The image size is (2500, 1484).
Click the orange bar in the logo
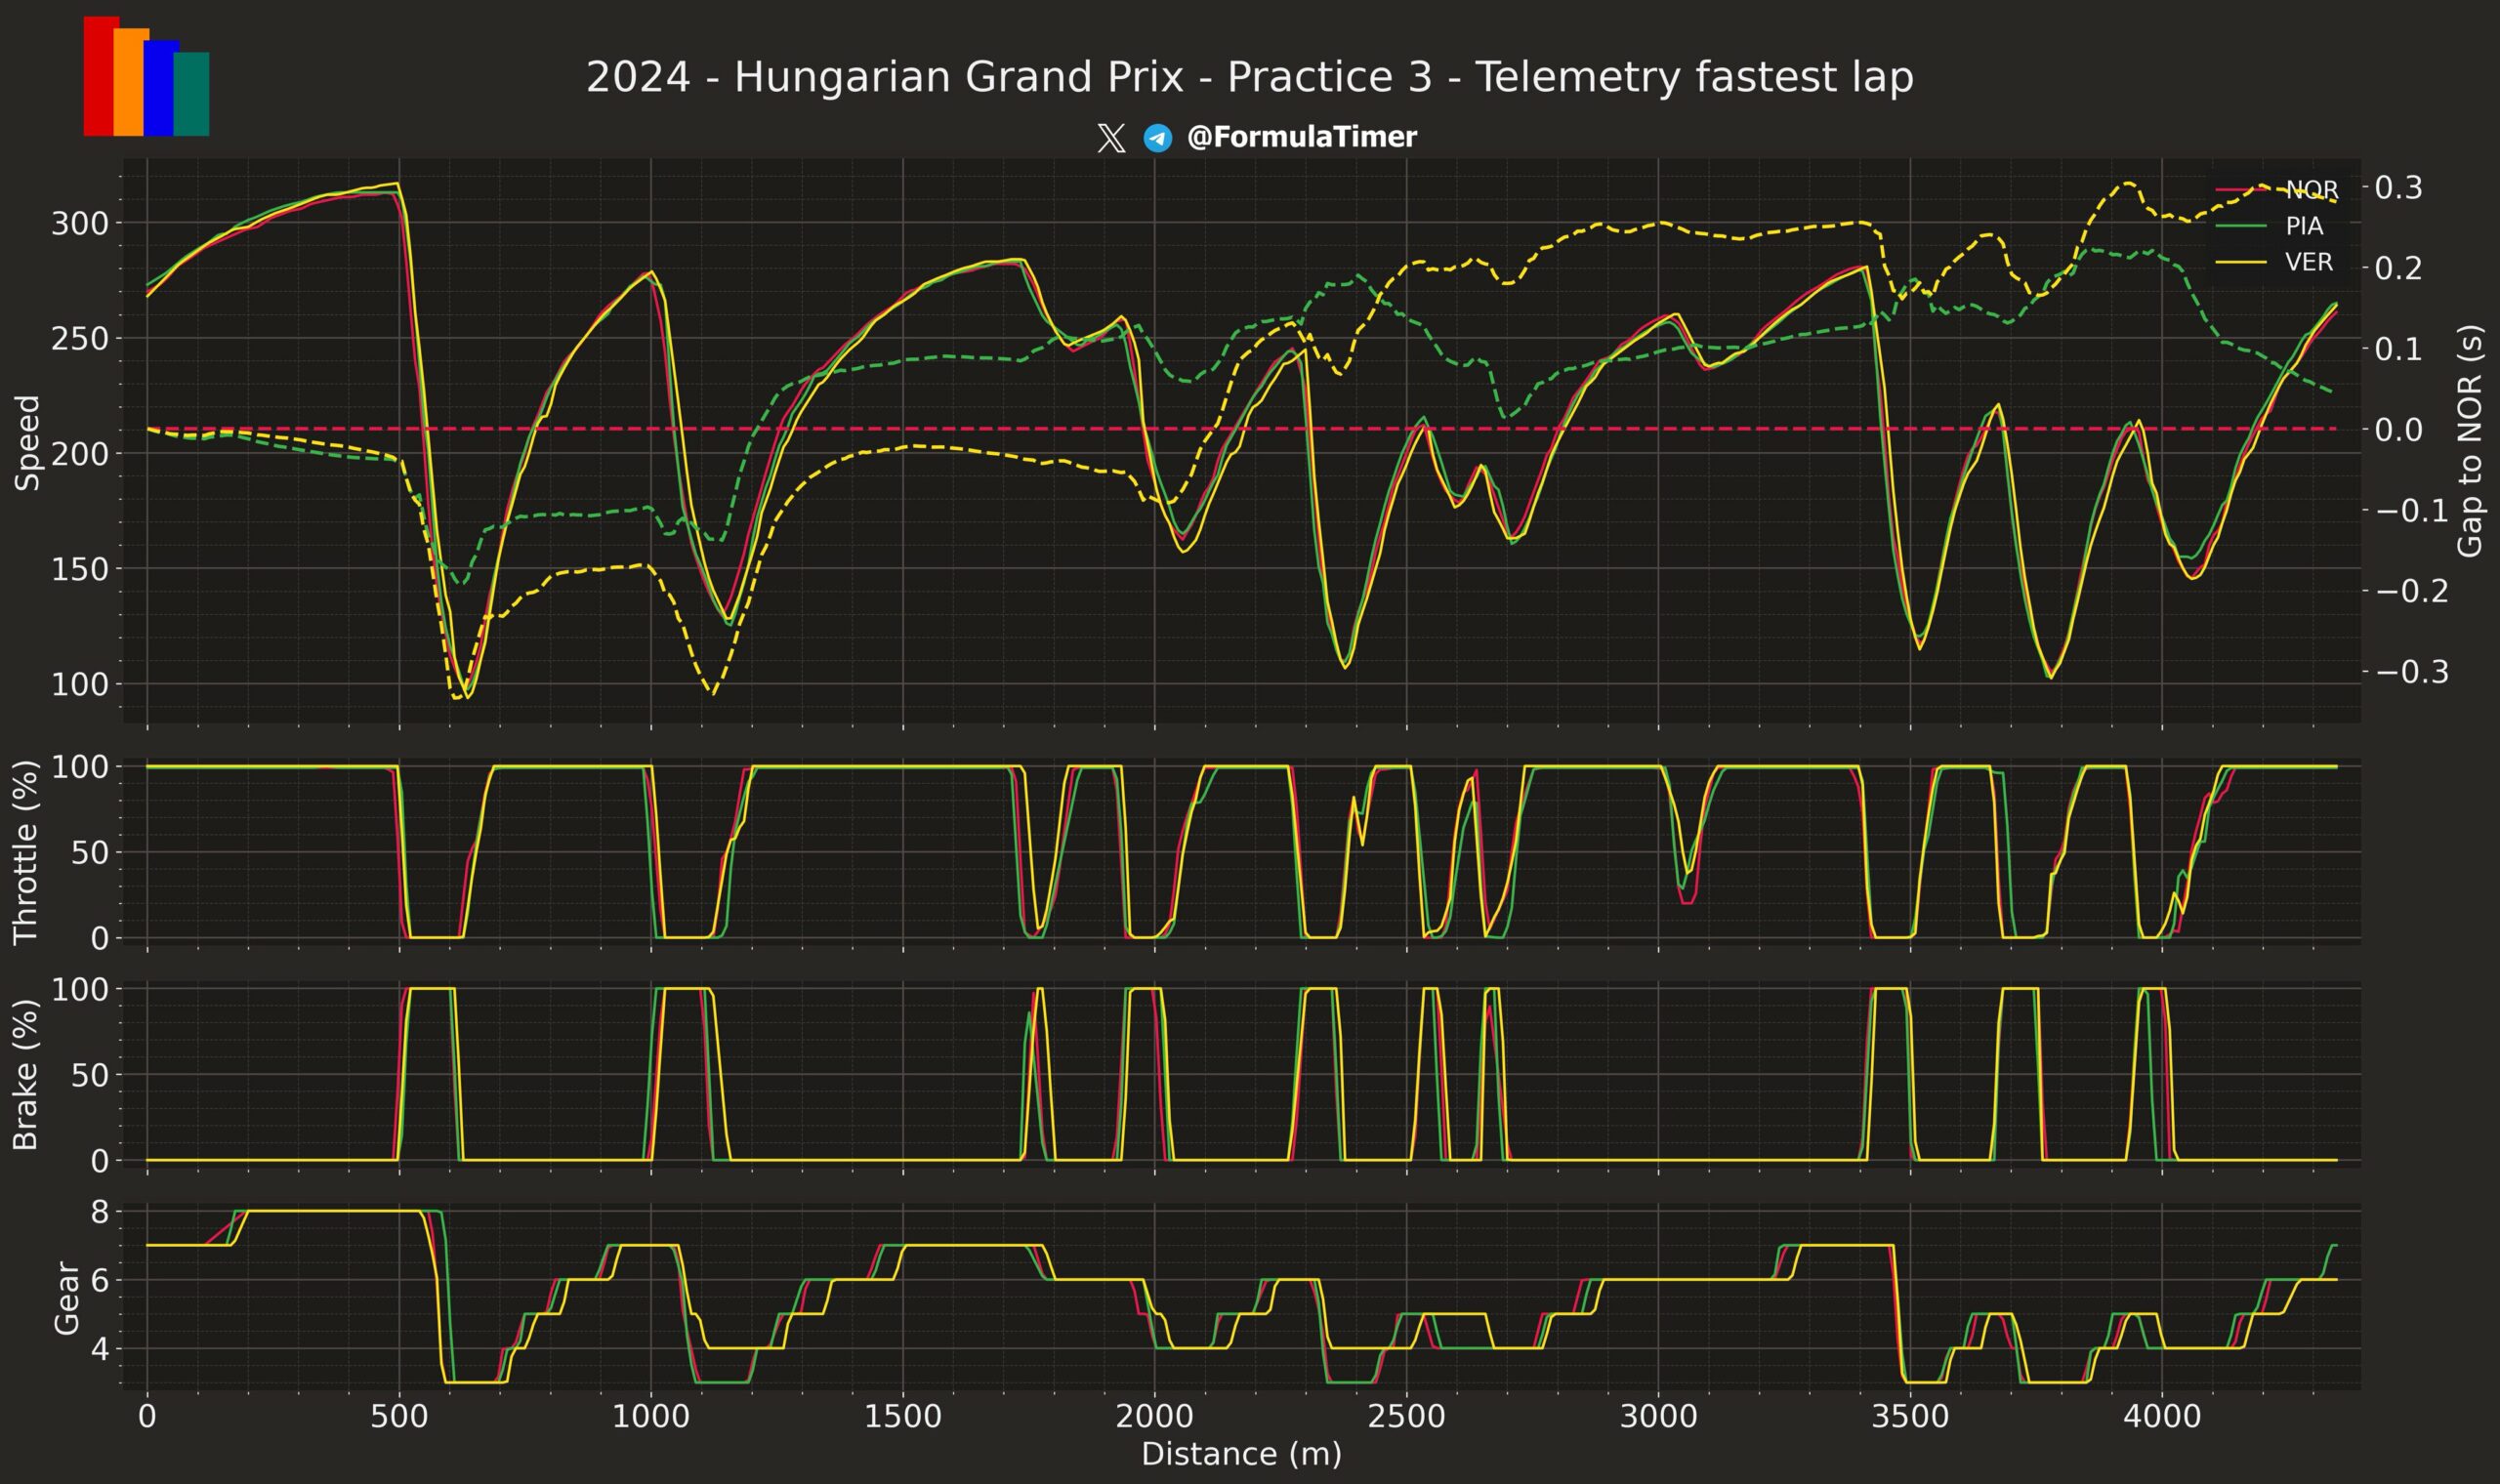click(x=129, y=85)
